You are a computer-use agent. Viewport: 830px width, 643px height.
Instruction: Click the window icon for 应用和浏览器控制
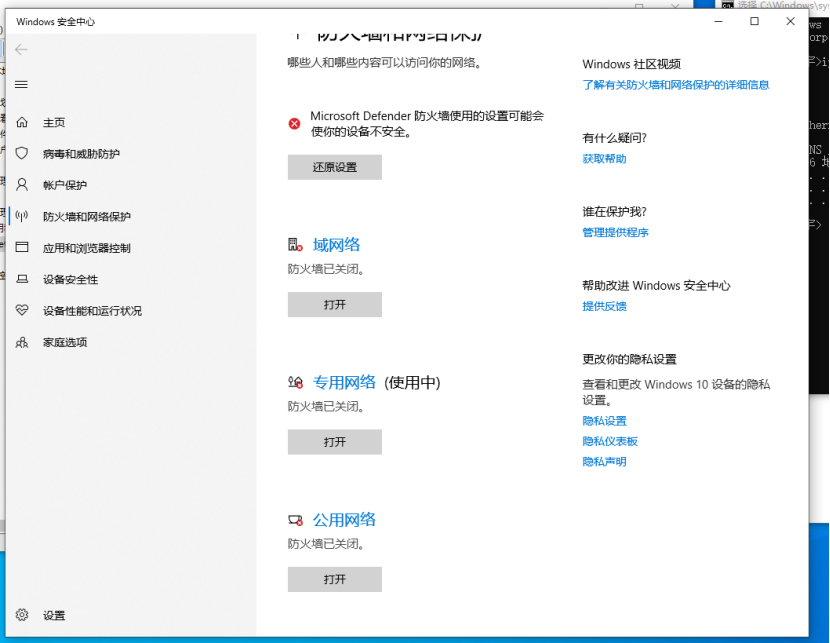click(x=22, y=247)
